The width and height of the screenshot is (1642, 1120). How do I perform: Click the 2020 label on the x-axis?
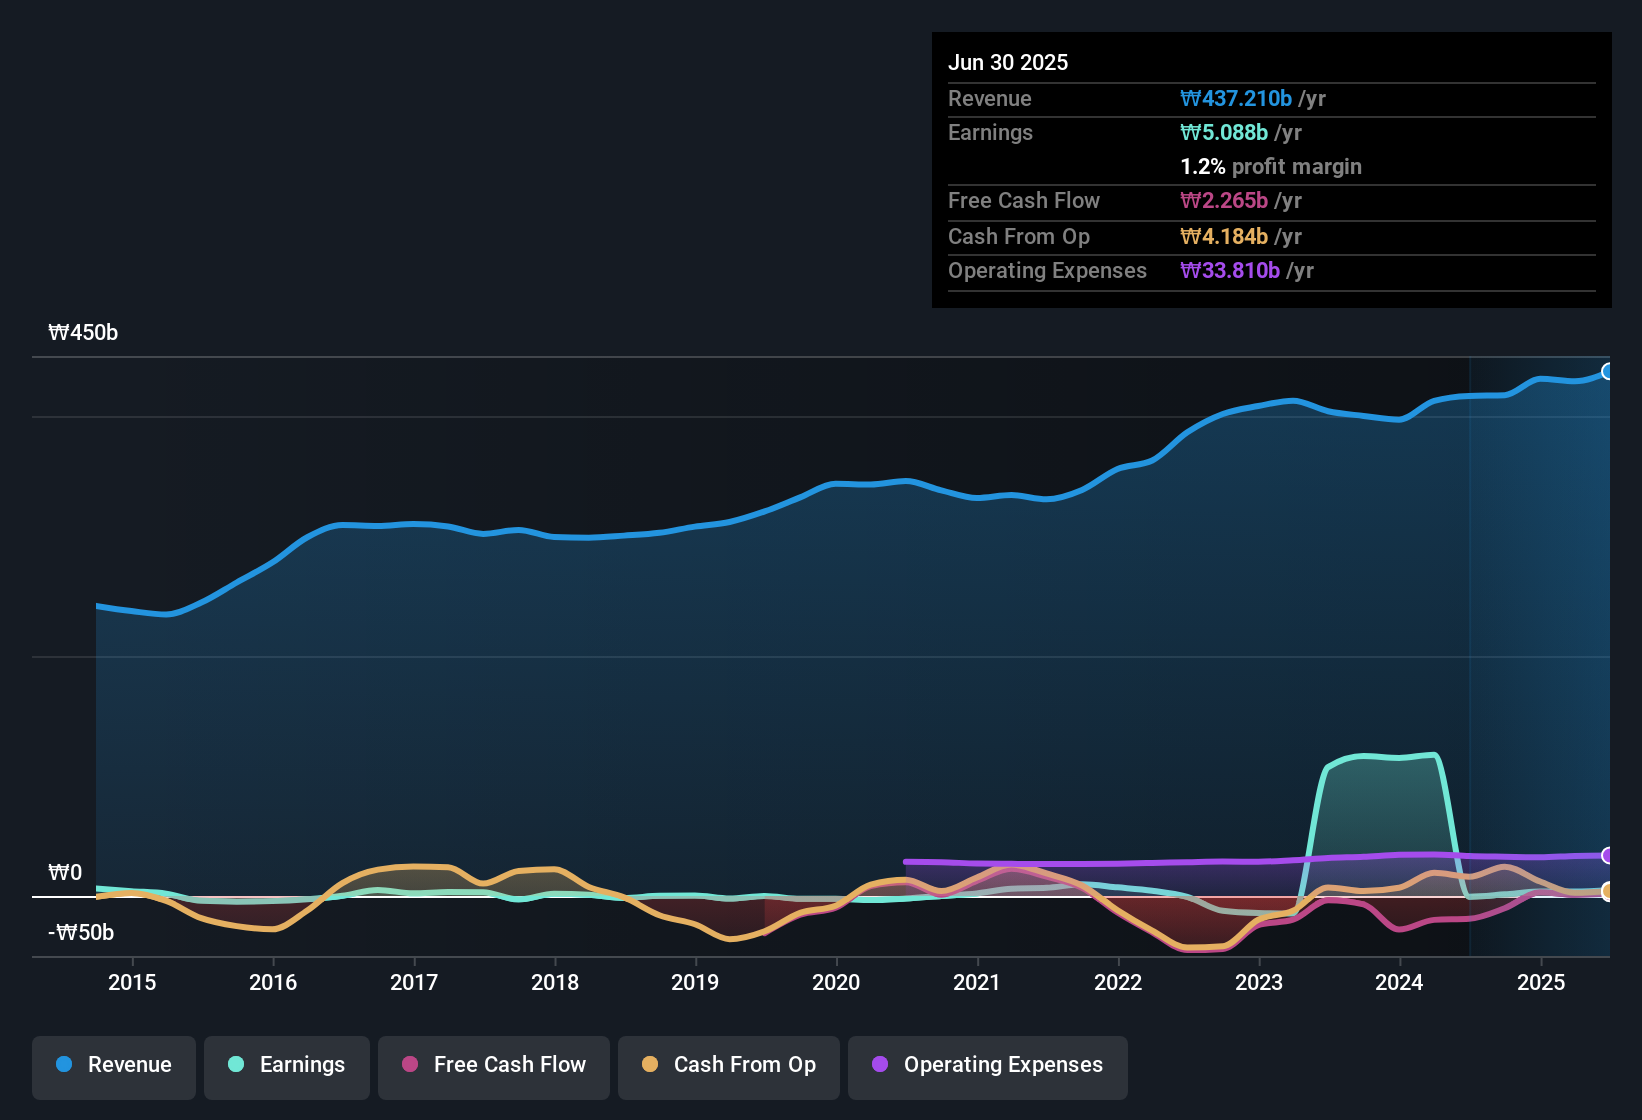click(836, 983)
